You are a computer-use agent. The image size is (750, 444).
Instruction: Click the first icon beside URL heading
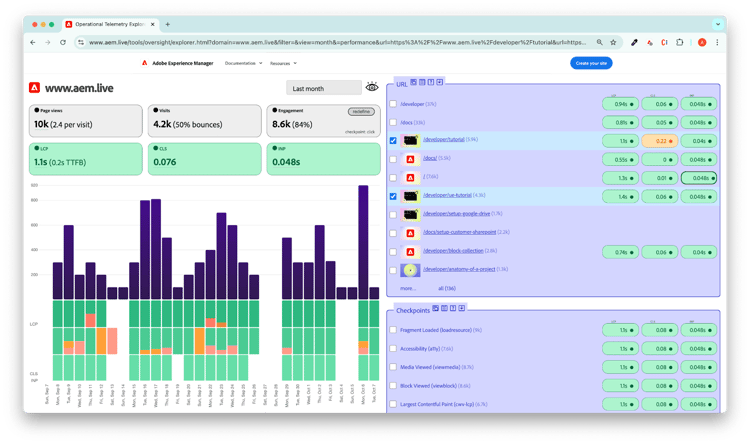click(415, 82)
